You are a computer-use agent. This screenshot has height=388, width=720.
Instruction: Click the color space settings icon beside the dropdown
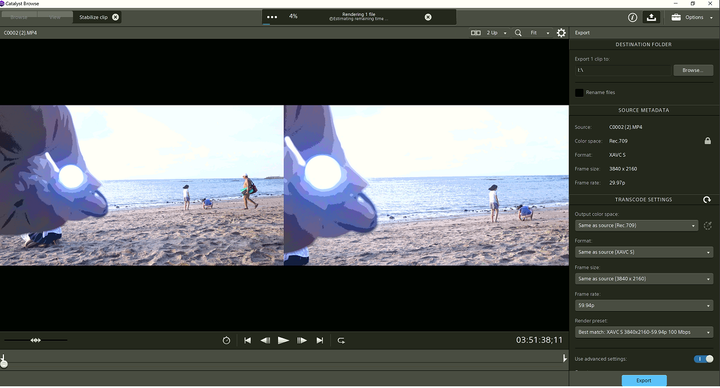(x=708, y=225)
